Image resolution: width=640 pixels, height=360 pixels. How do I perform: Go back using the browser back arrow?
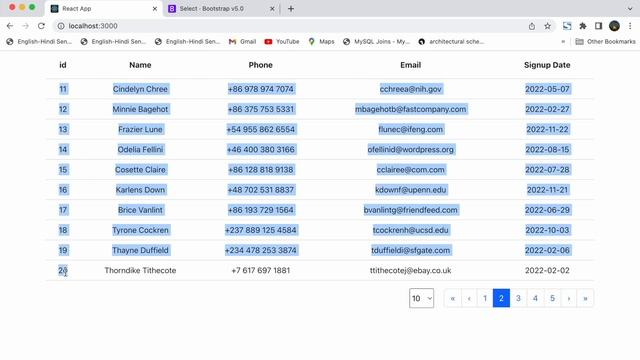(10, 26)
